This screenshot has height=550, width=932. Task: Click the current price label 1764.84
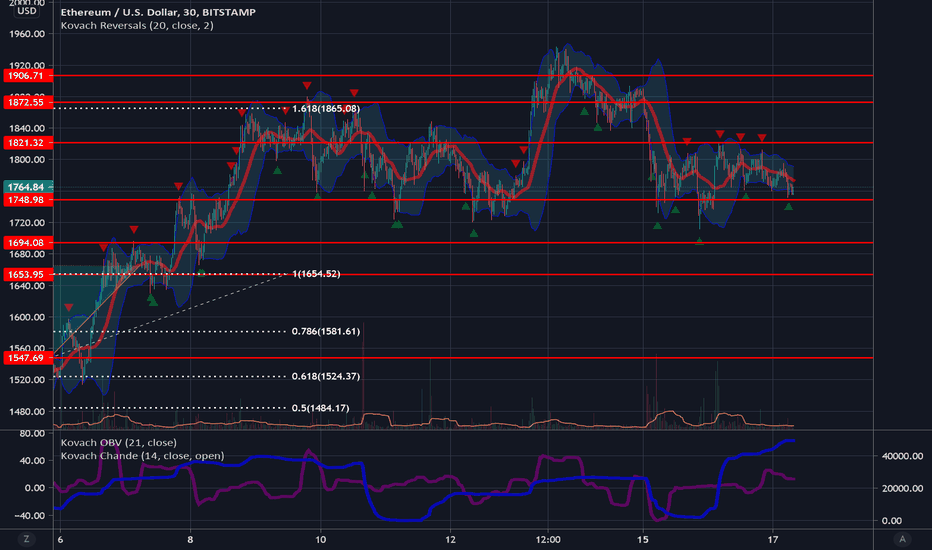[28, 187]
